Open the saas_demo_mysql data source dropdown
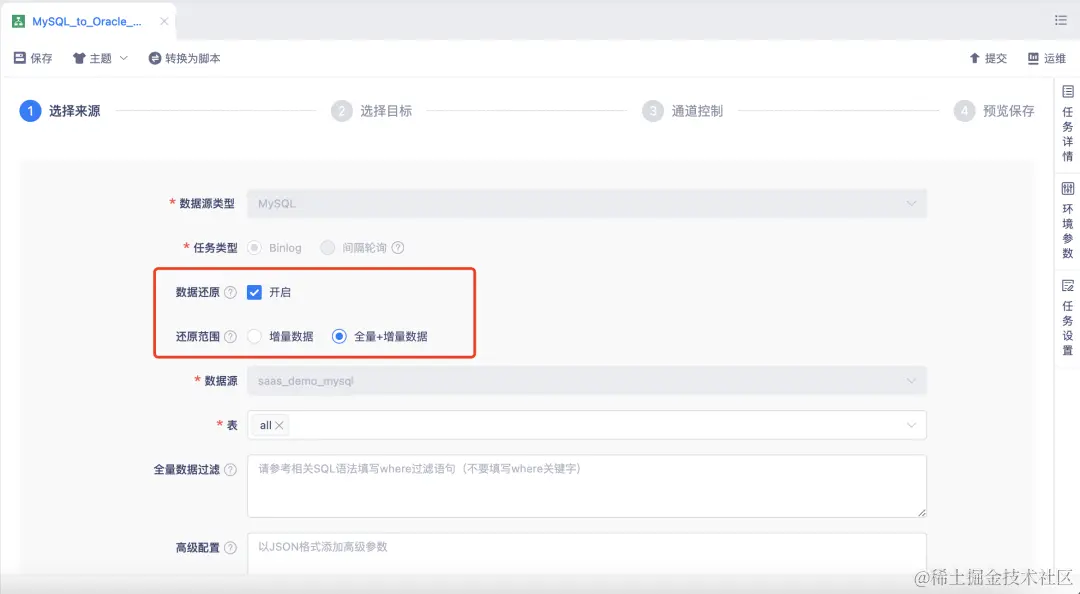This screenshot has height=594, width=1080. (587, 380)
